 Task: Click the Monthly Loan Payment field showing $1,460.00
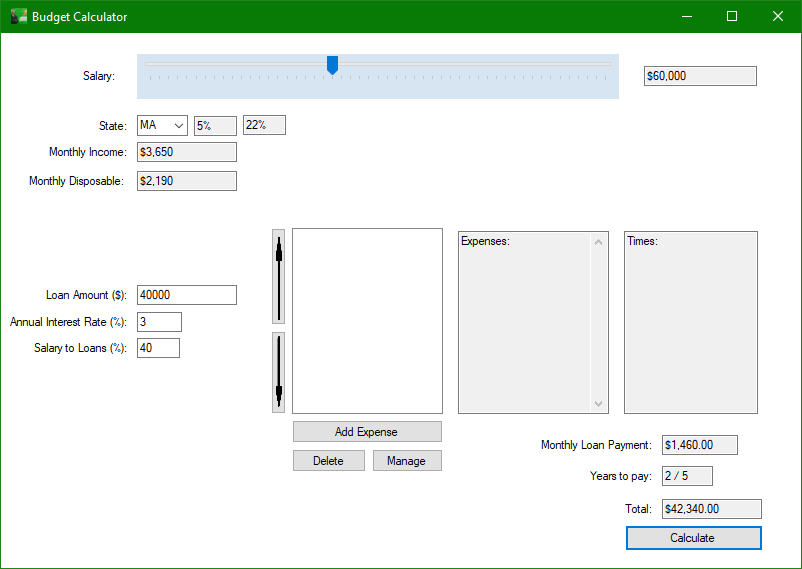700,445
